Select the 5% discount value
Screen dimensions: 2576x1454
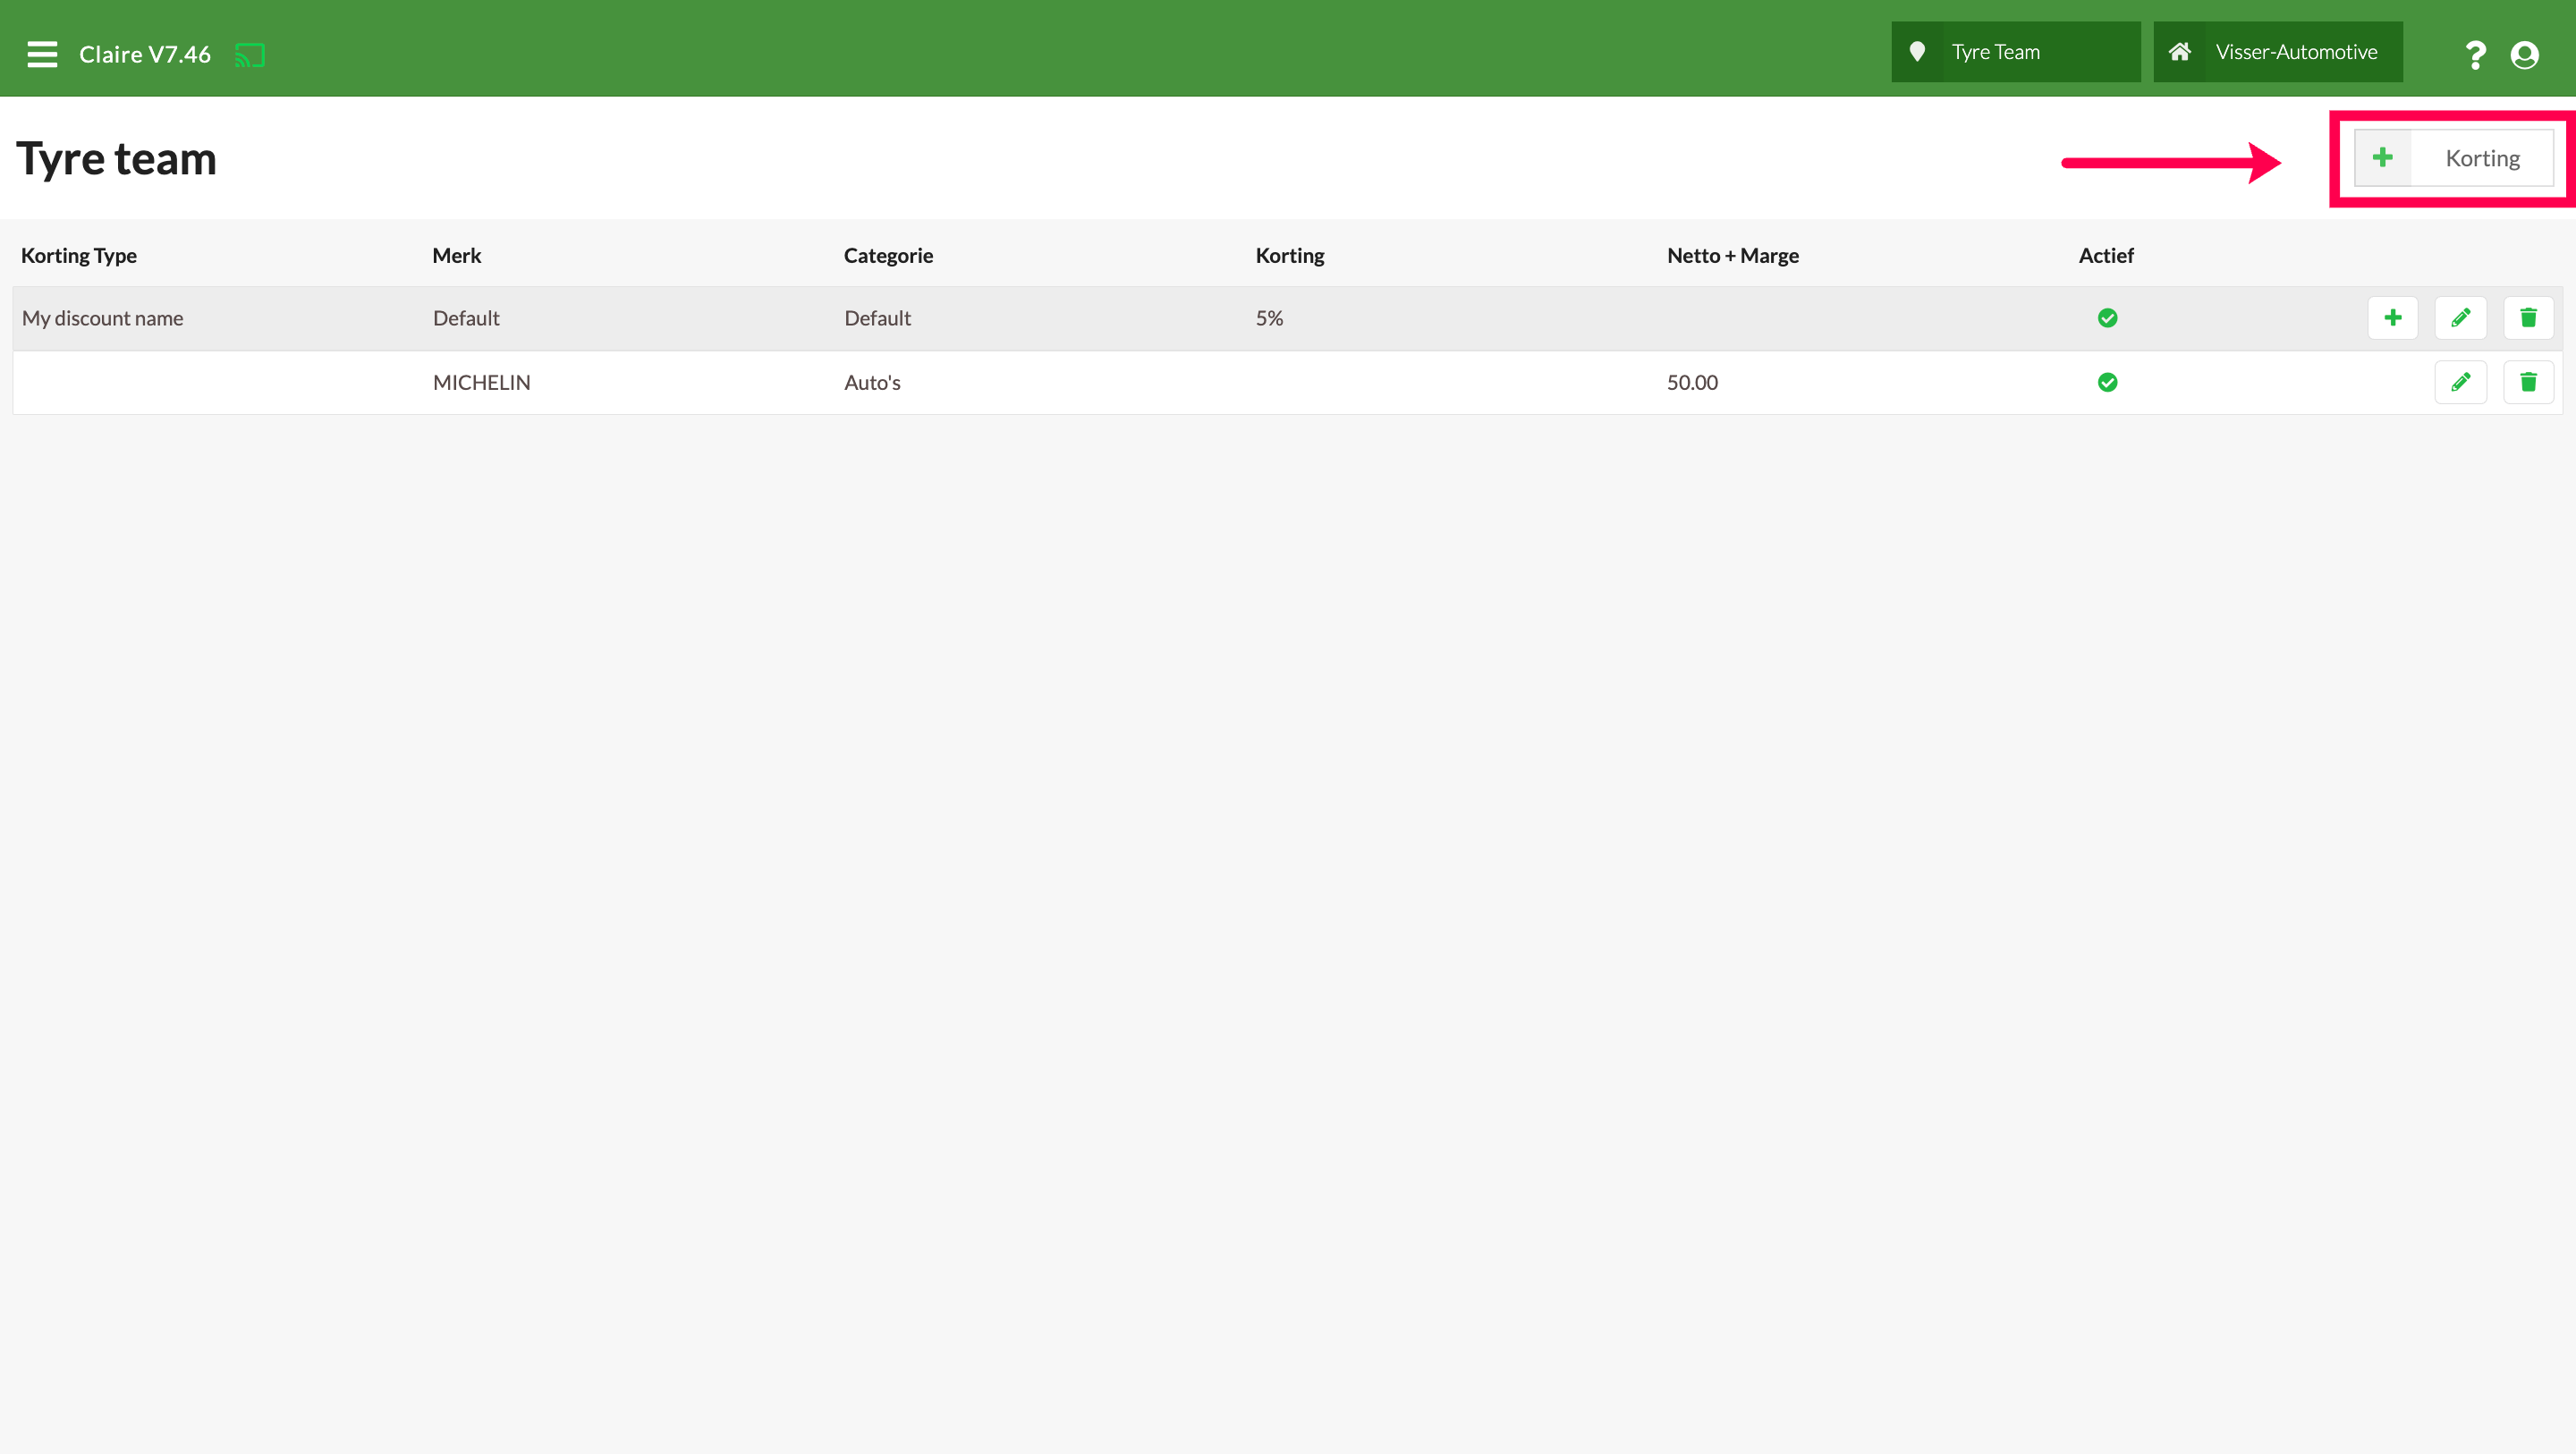[1269, 318]
